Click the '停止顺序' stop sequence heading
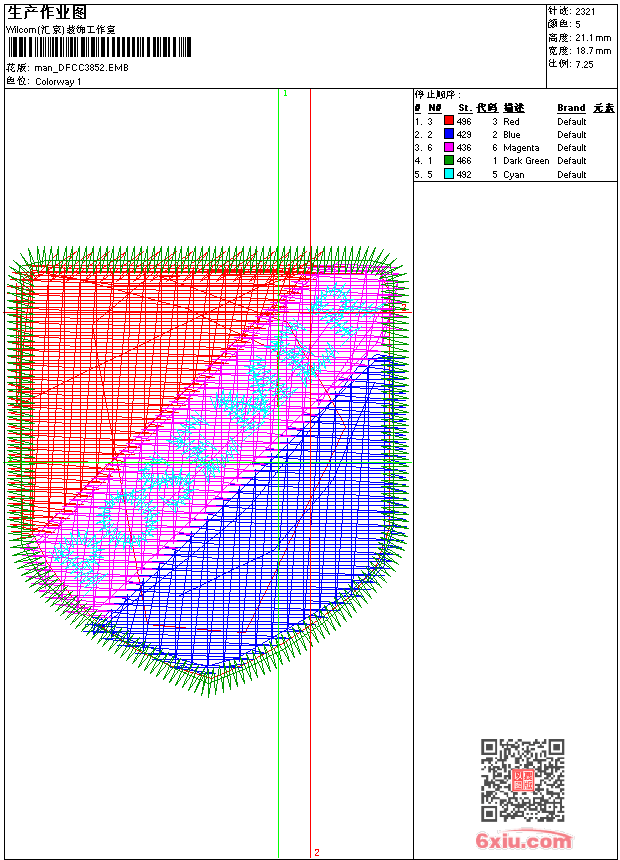This screenshot has height=860, width=620. pos(437,95)
